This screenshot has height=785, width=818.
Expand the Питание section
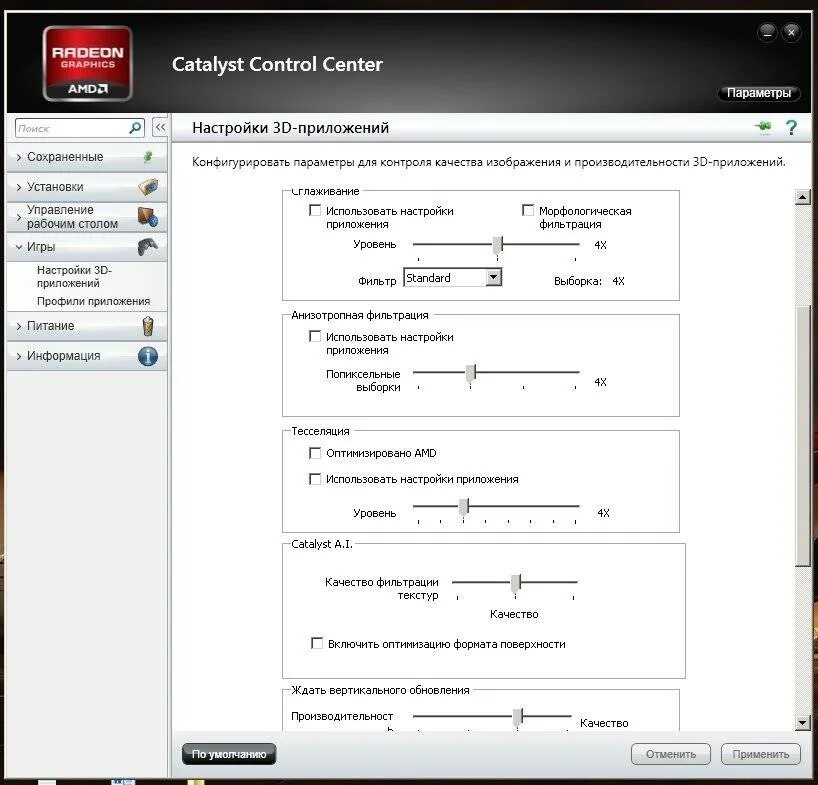point(87,326)
